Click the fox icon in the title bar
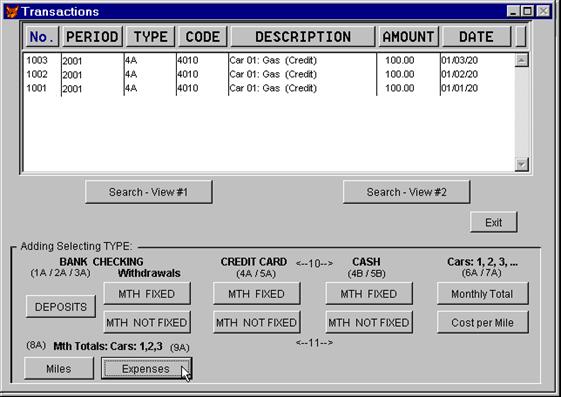The width and height of the screenshot is (561, 397). pyautogui.click(x=12, y=12)
